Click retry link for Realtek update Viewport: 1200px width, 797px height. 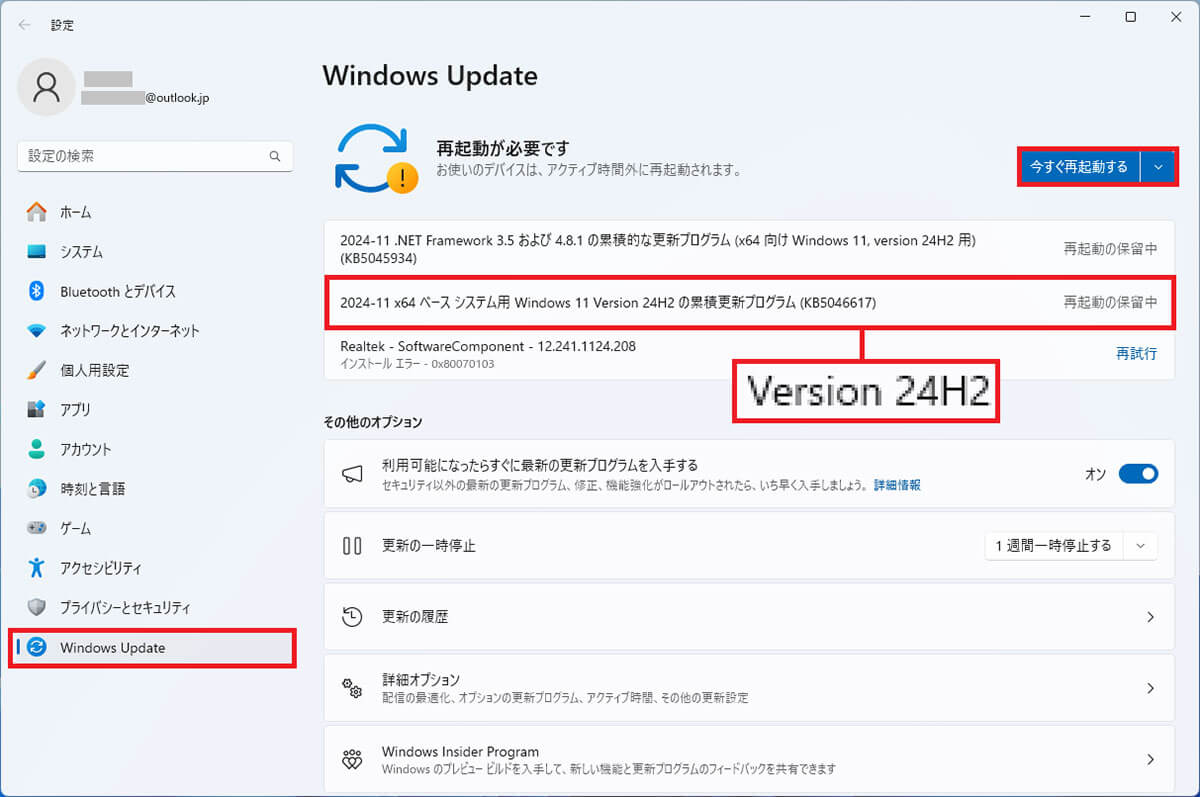(x=1137, y=354)
